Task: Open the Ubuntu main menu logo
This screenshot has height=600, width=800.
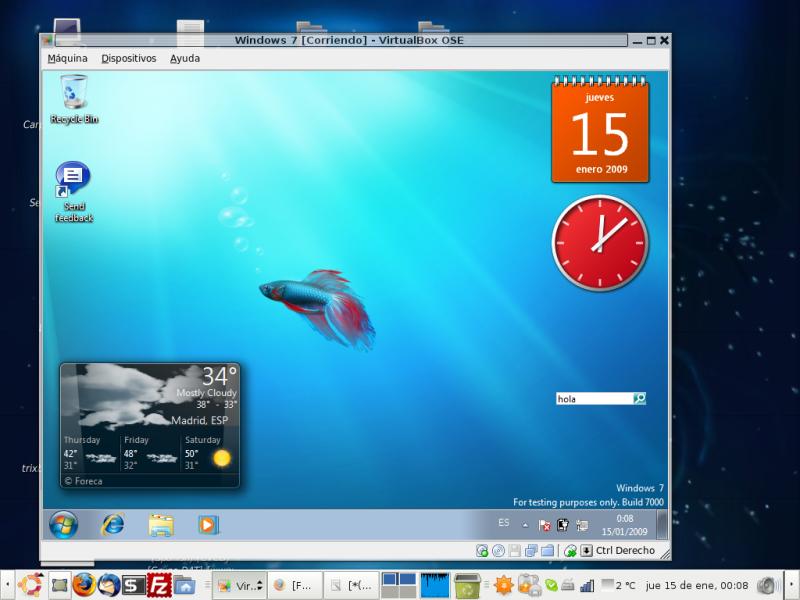Action: tap(31, 585)
